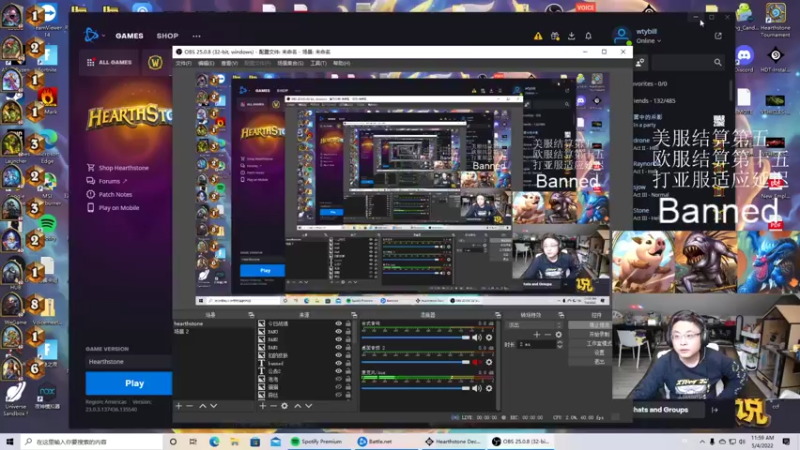Move the scene down in OBS
The height and width of the screenshot is (450, 800).
tap(214, 406)
